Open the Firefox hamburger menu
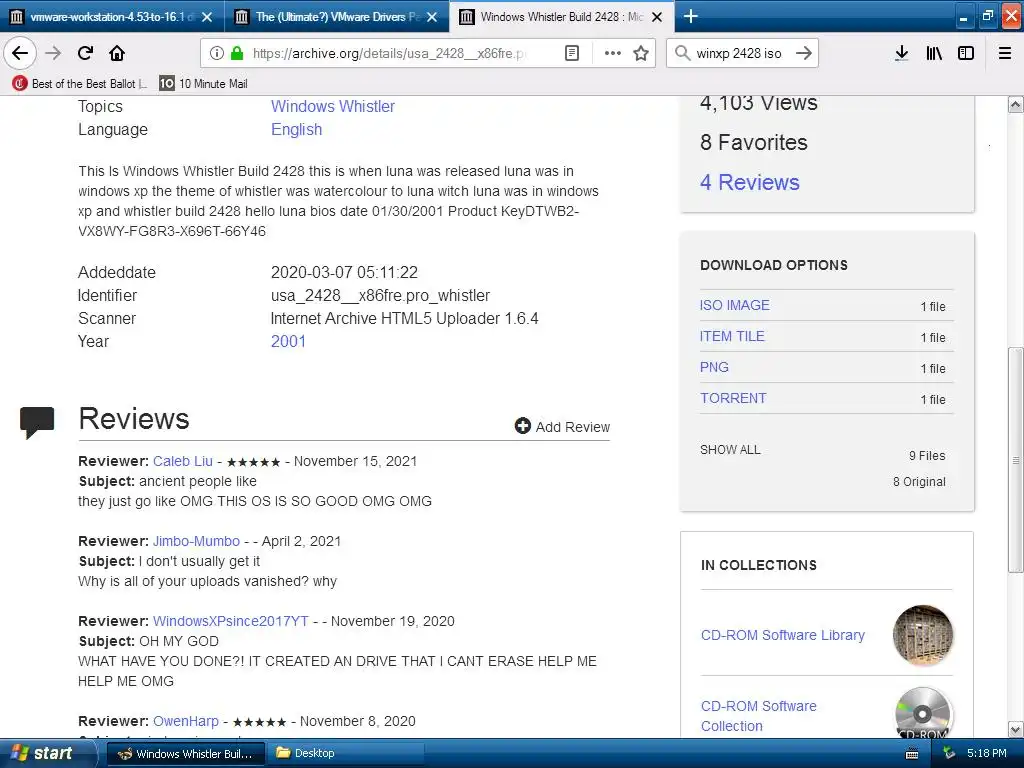The image size is (1024, 768). tap(1005, 53)
